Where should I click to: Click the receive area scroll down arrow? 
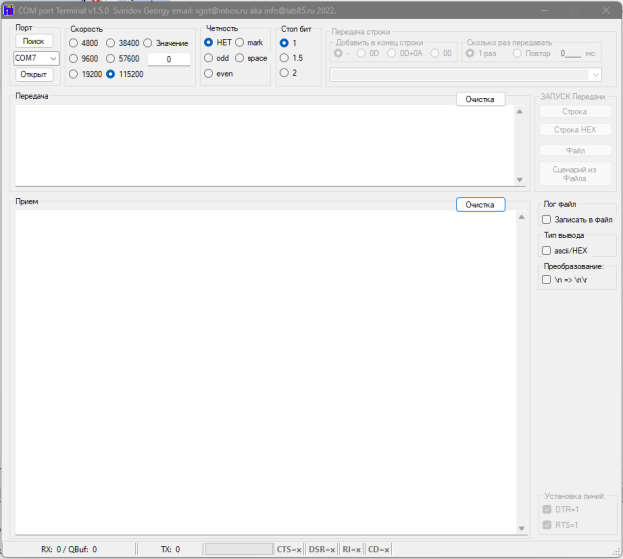pyautogui.click(x=520, y=529)
